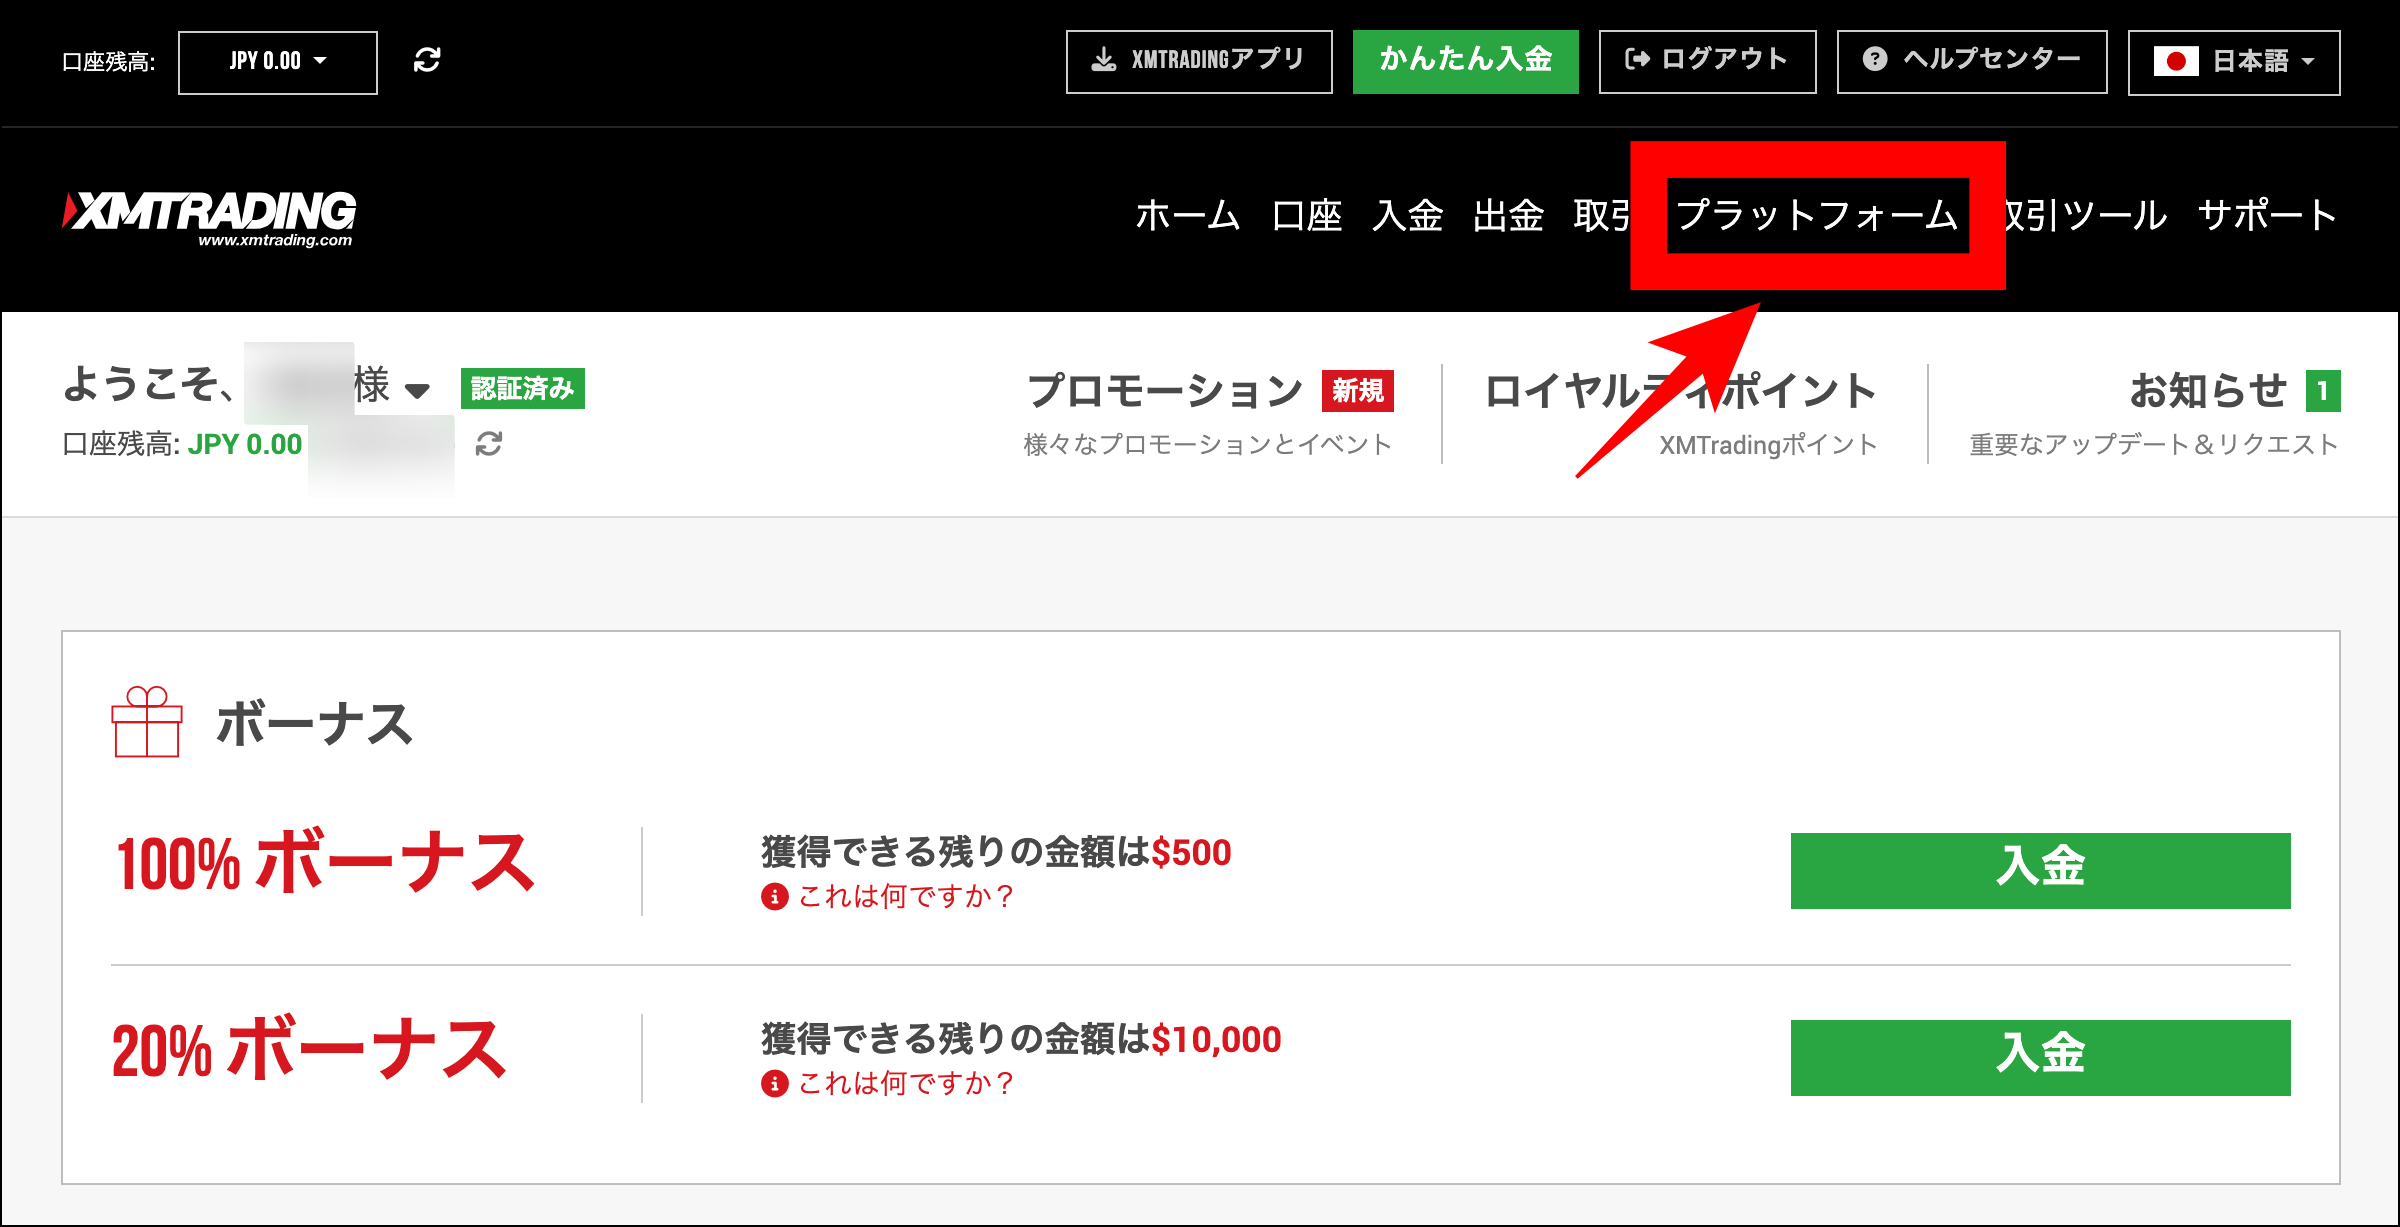Click the かんたん入金 green button
2400x1227 pixels.
click(1465, 60)
